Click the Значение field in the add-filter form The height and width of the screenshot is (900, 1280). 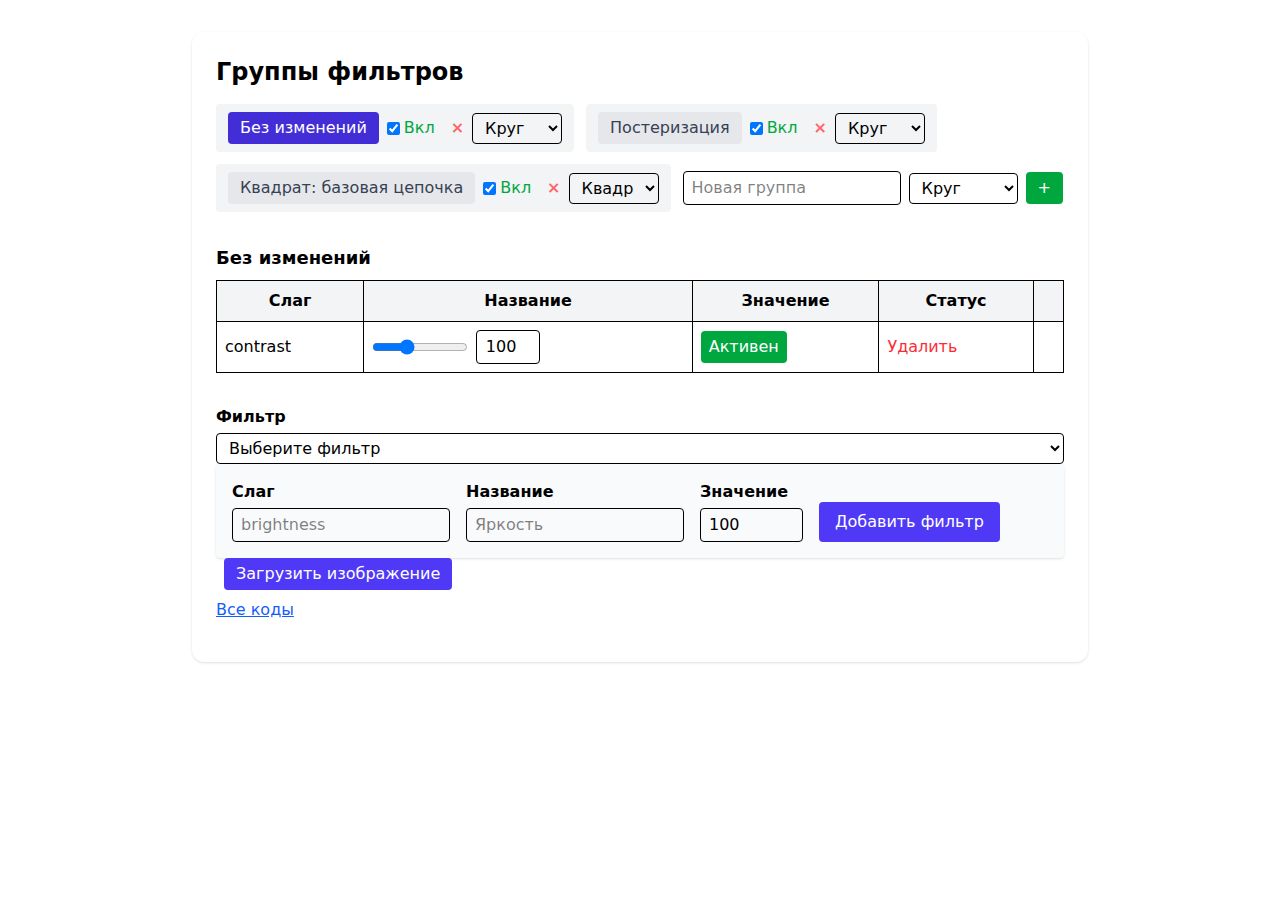(751, 525)
